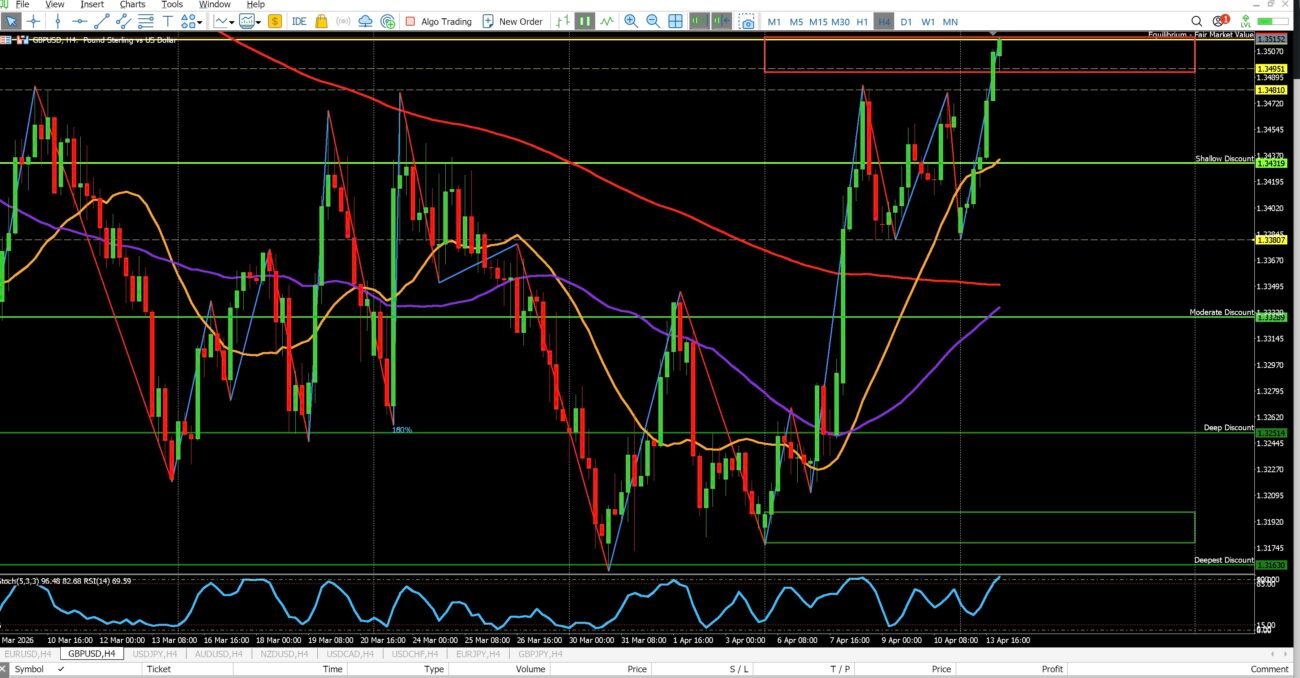Open the Market shopping bag icon
1300x678 pixels.
click(321, 21)
